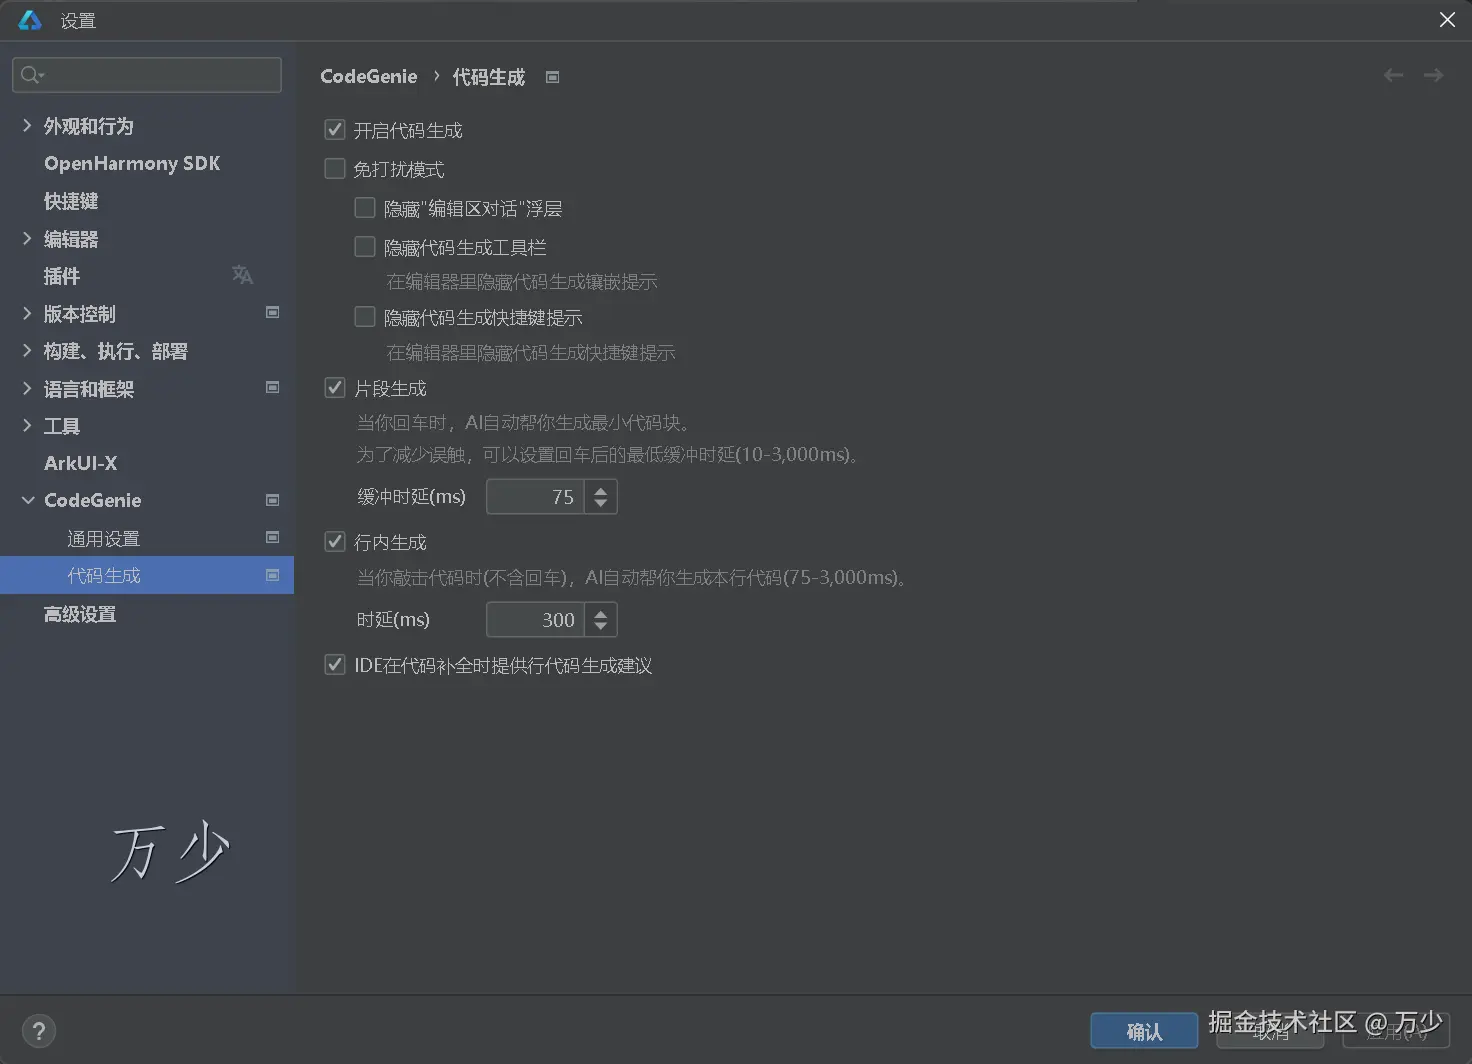This screenshot has height=1064, width=1472.
Task: Open the 快捷键 settings page
Action: 71,201
